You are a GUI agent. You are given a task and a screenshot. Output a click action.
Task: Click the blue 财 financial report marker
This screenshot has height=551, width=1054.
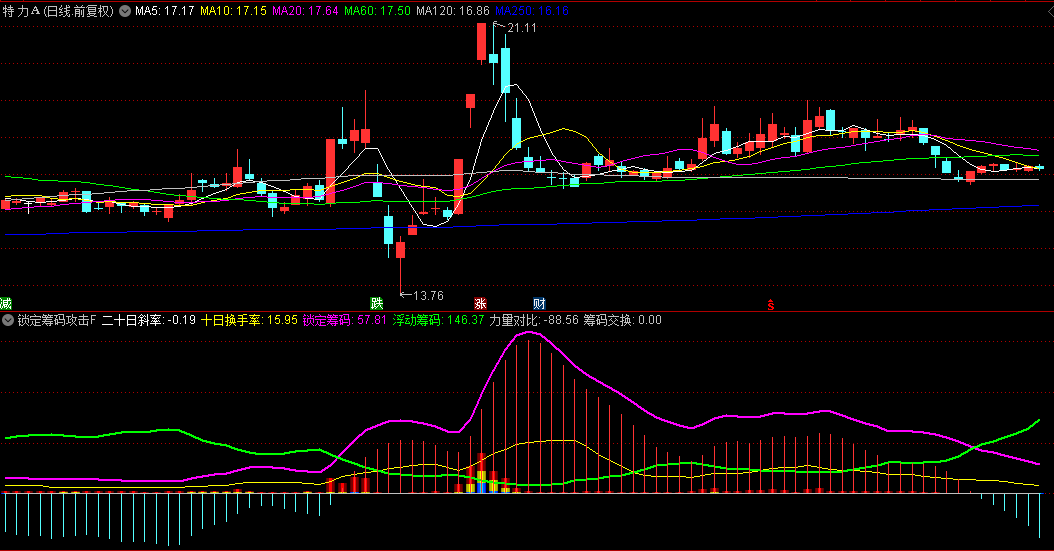click(x=539, y=303)
